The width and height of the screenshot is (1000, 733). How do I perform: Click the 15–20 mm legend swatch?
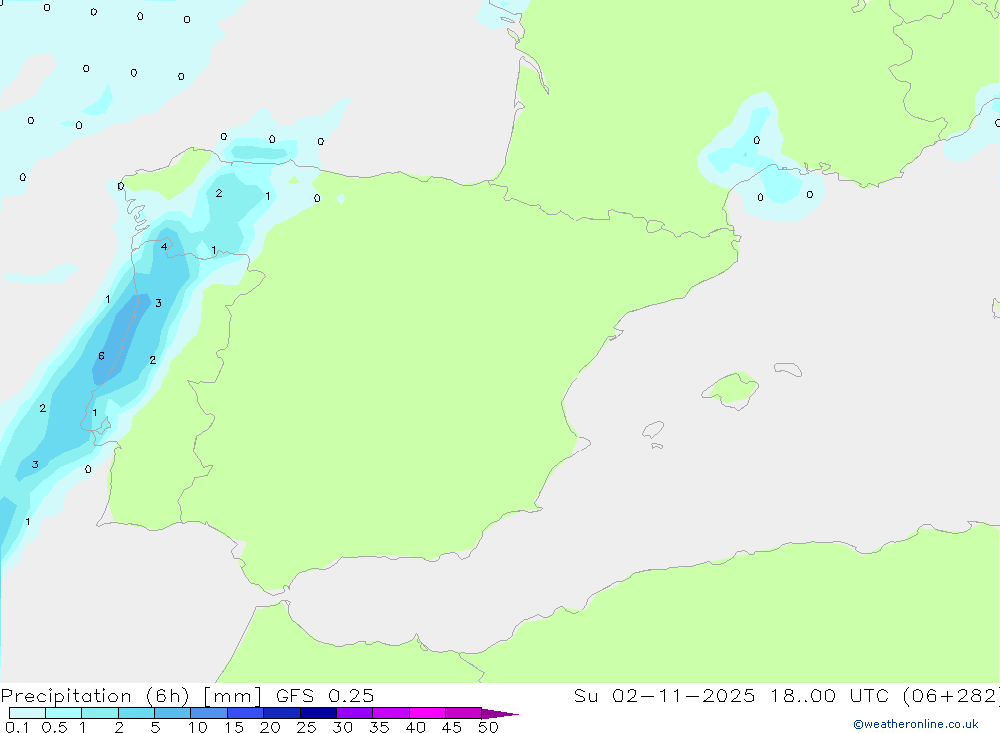[246, 713]
